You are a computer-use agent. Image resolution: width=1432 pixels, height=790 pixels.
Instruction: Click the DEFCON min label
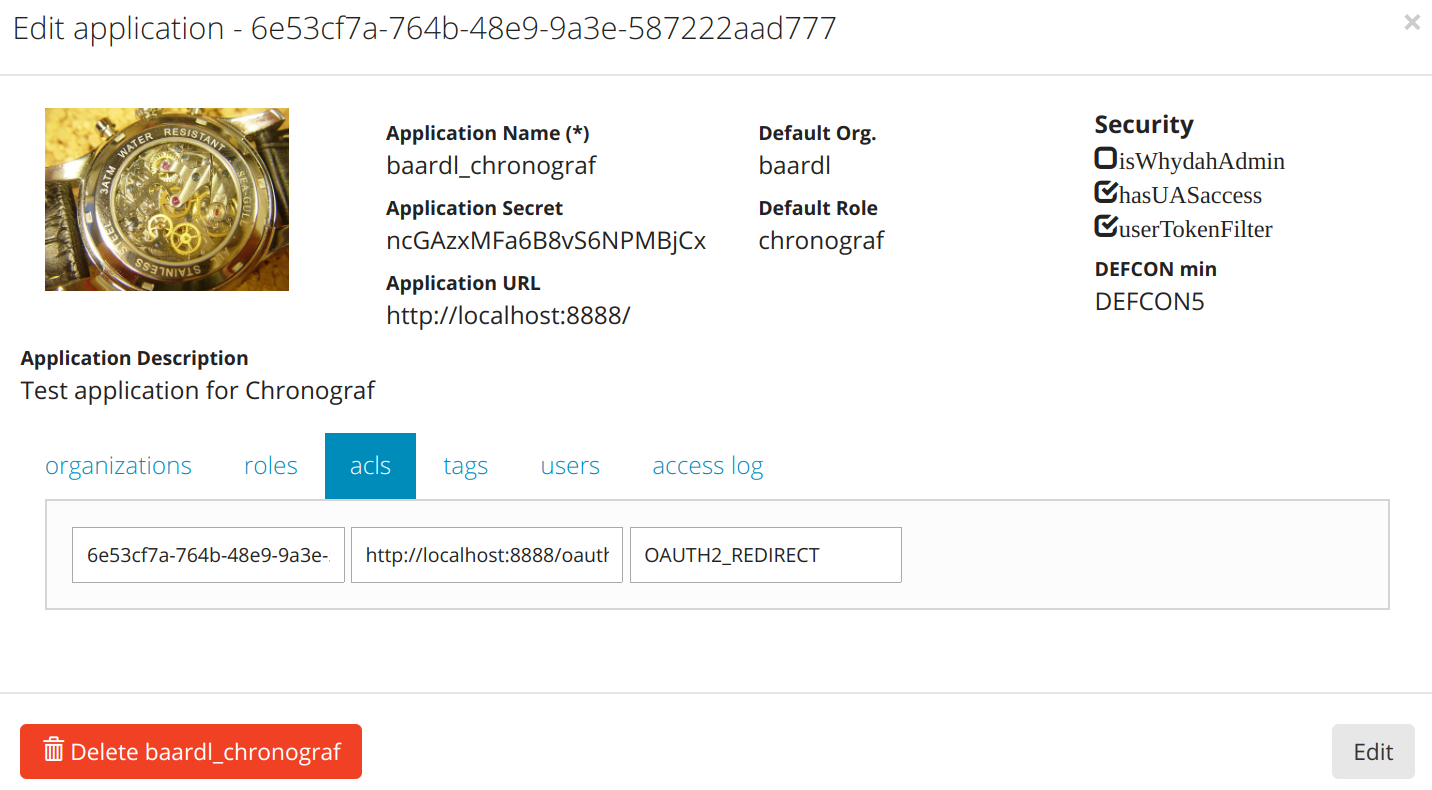[1155, 269]
